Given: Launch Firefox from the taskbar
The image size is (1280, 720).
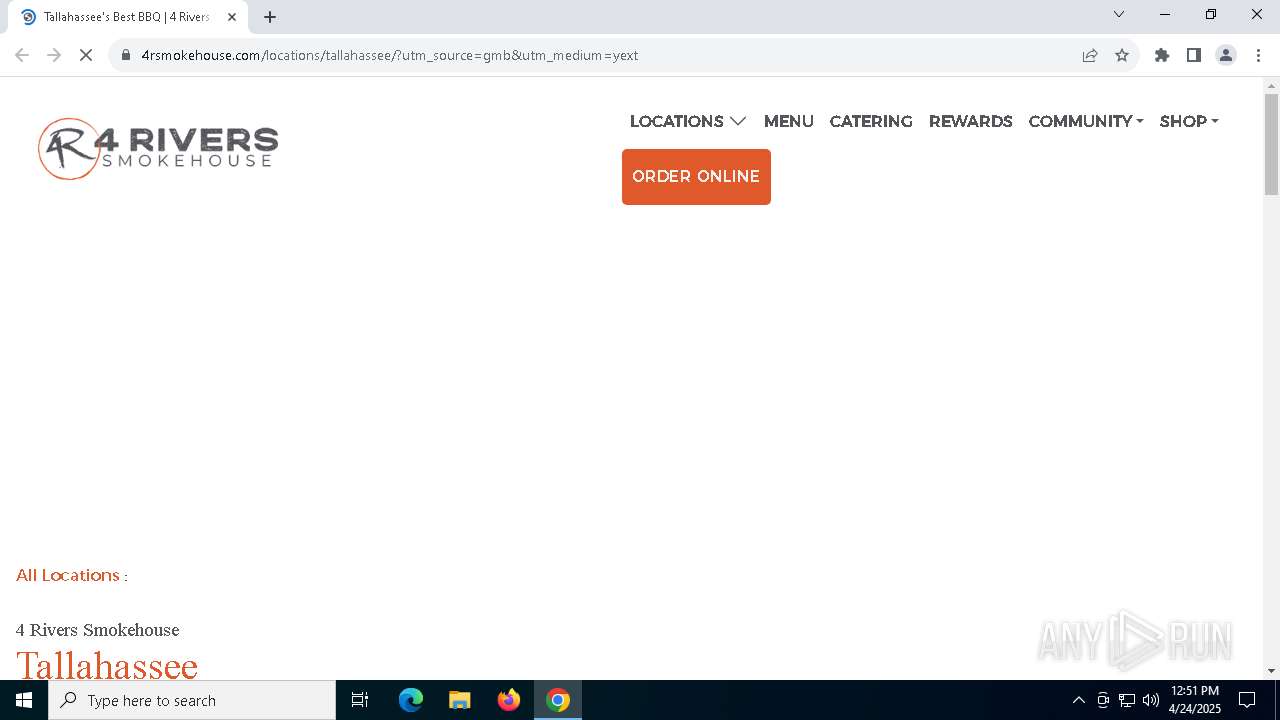Looking at the screenshot, I should click(509, 700).
